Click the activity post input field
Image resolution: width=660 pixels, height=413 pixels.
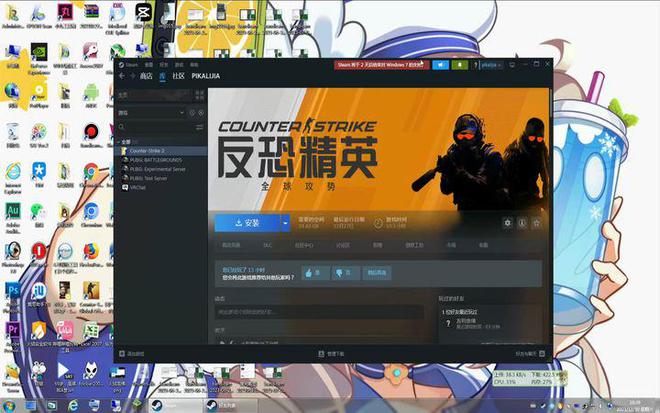[320, 312]
